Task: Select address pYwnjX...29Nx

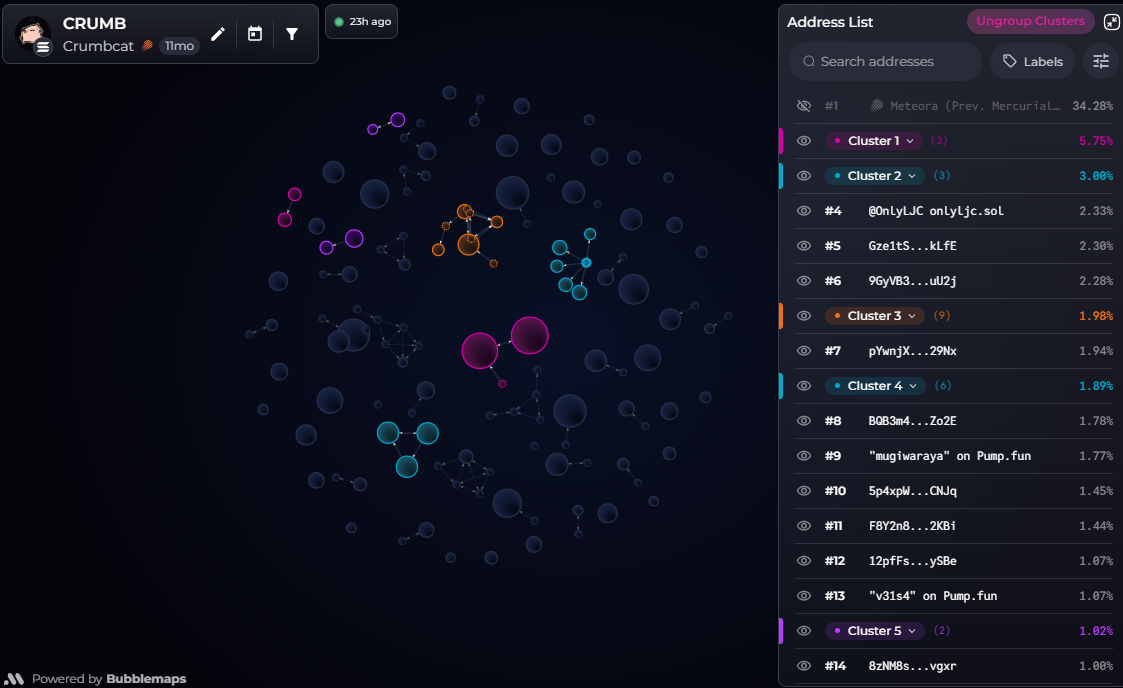Action: (912, 351)
